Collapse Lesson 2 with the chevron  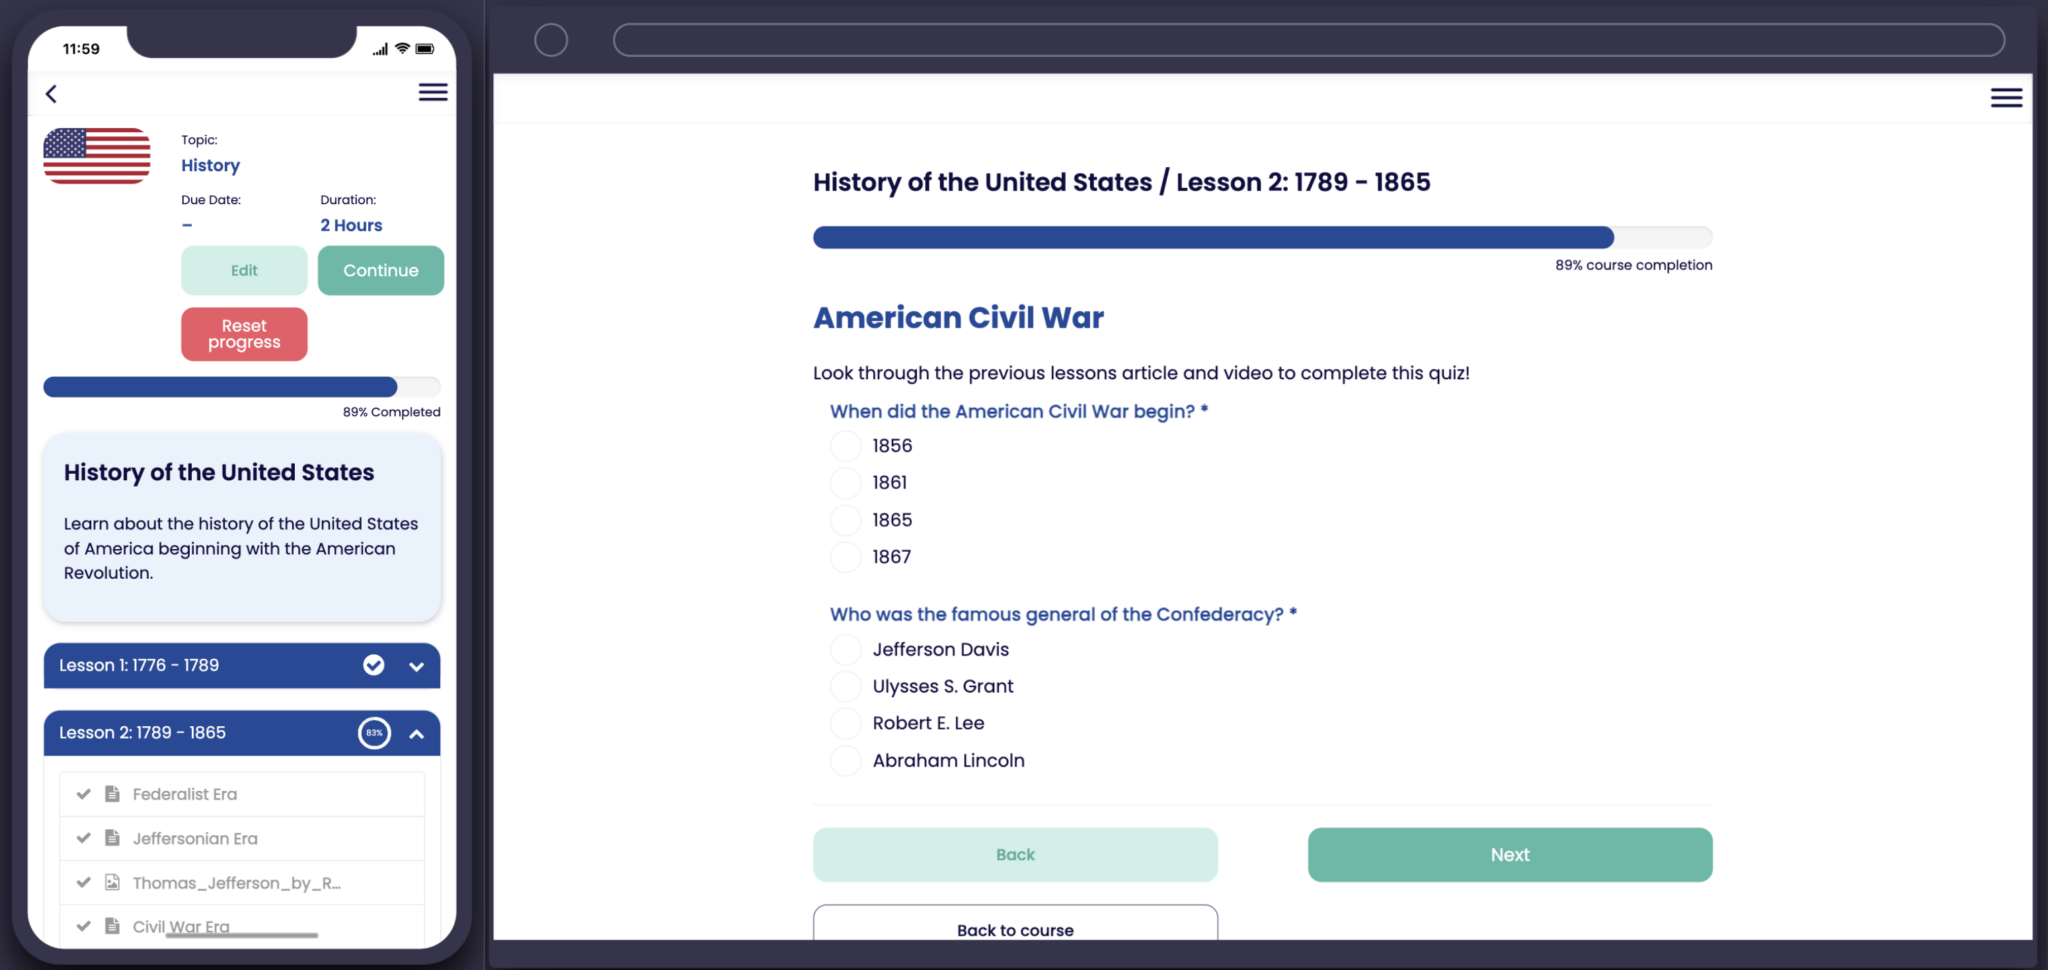(417, 734)
